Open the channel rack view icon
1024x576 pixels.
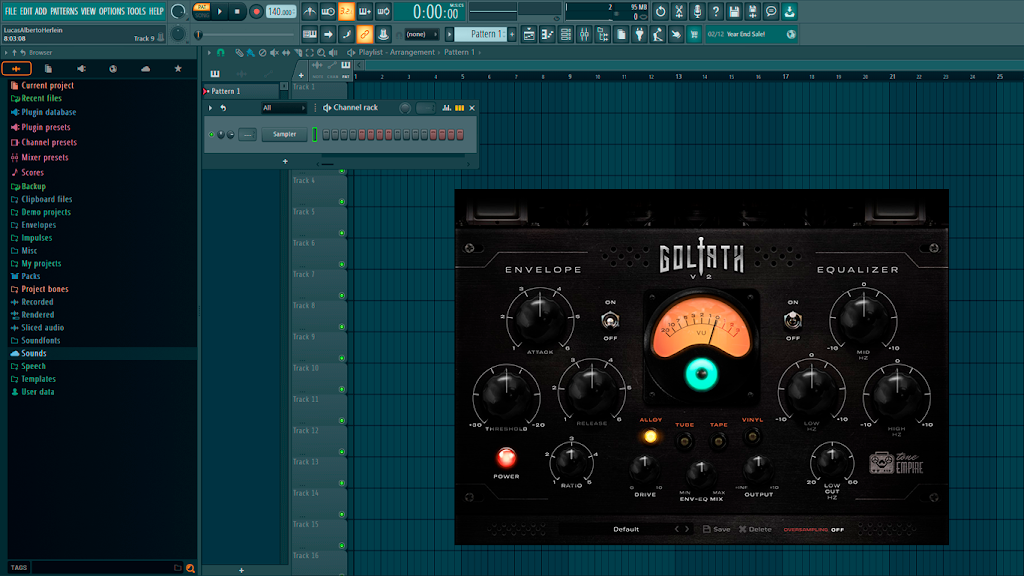(566, 34)
